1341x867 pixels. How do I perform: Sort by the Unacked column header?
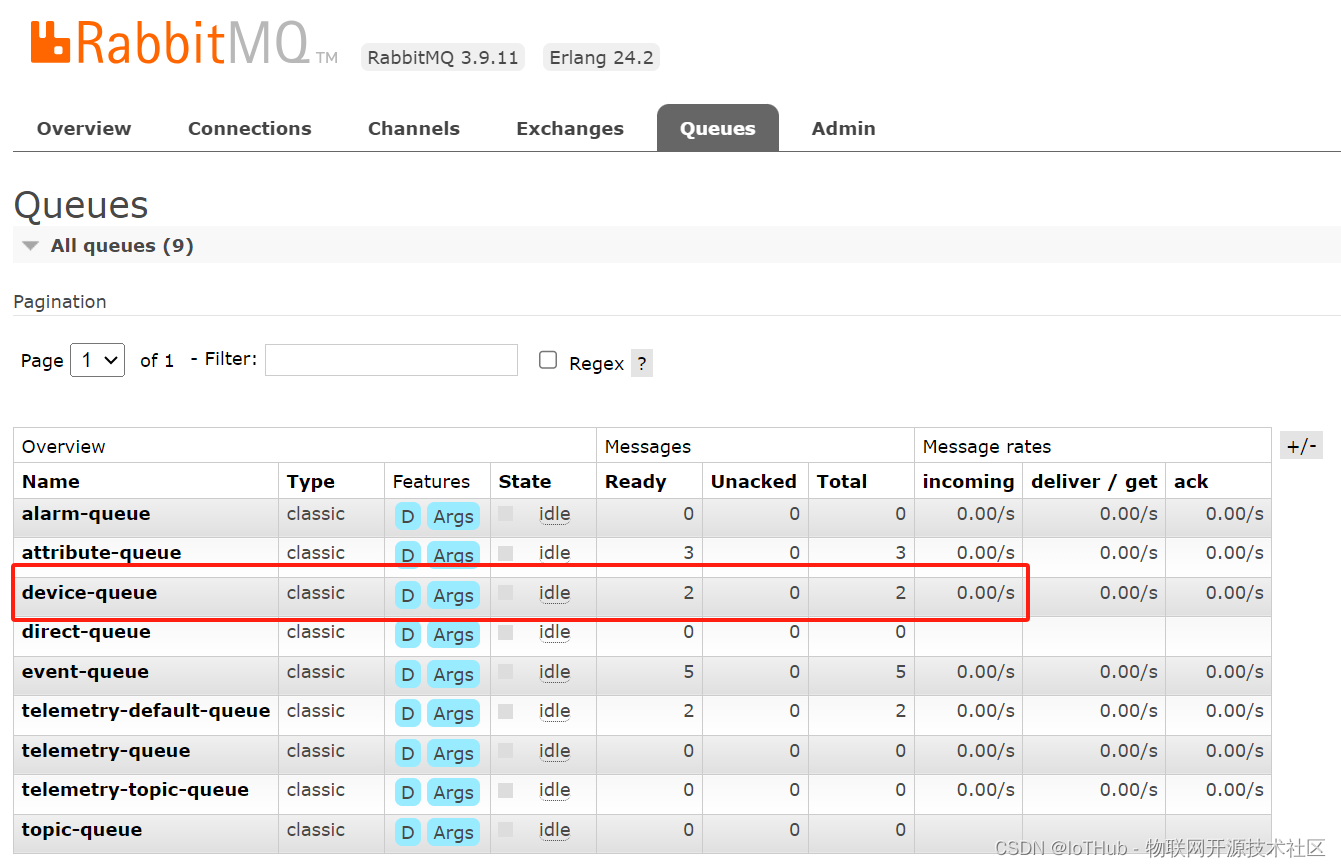(x=754, y=481)
